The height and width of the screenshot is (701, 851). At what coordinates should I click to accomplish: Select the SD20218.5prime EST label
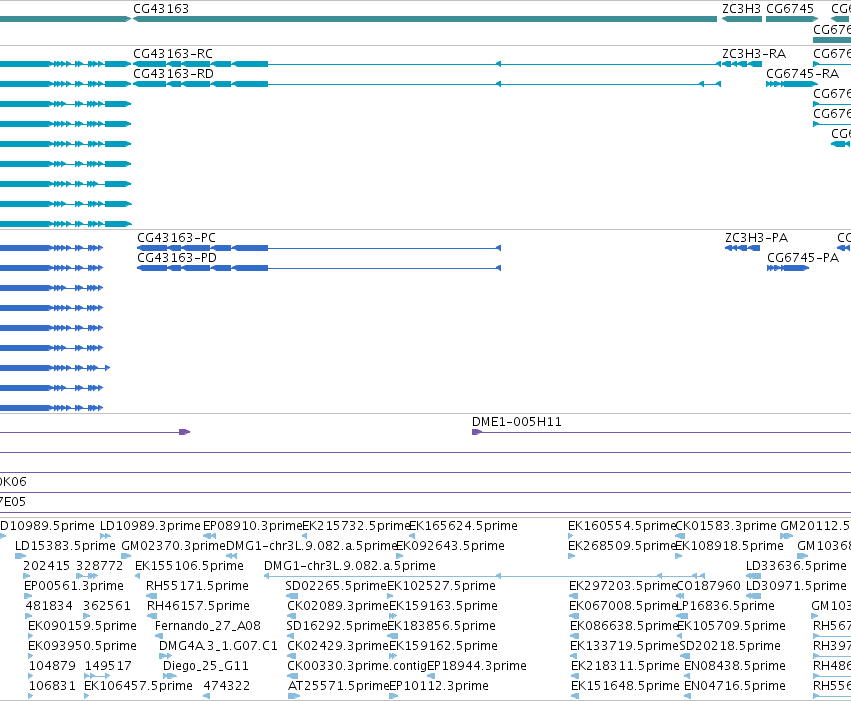click(x=730, y=646)
